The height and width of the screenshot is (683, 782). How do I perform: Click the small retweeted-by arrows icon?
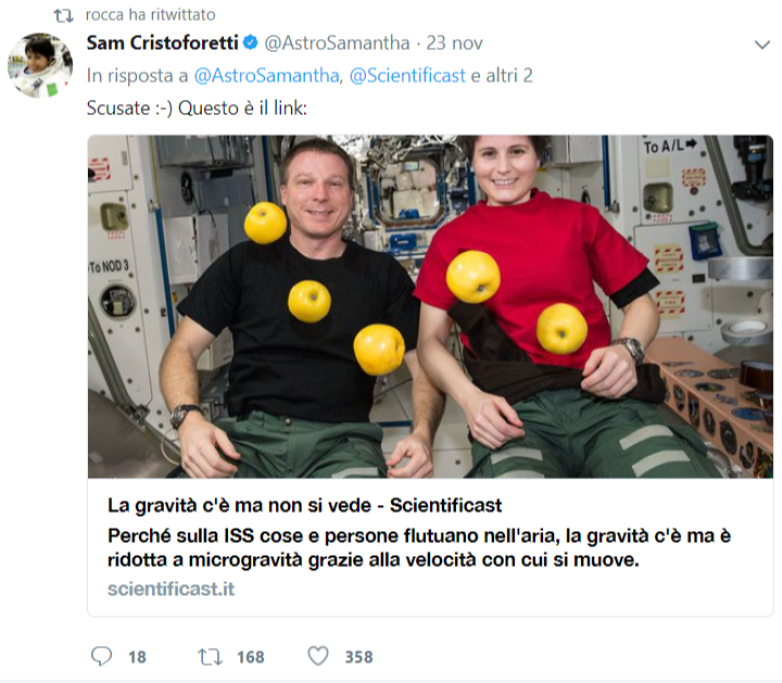[x=63, y=16]
